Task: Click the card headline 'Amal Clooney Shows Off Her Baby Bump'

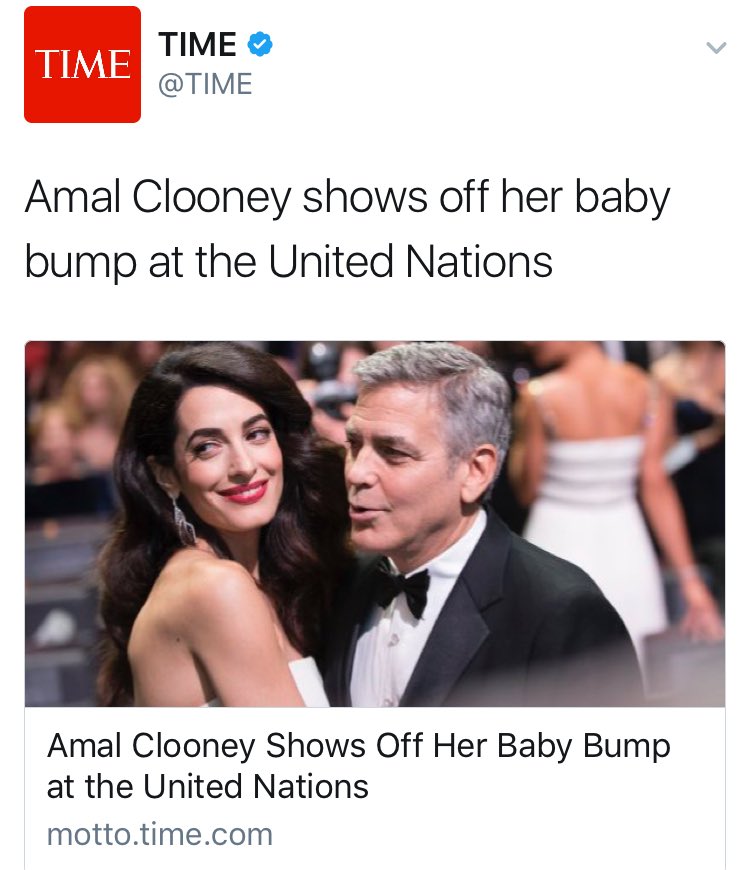Action: point(359,745)
